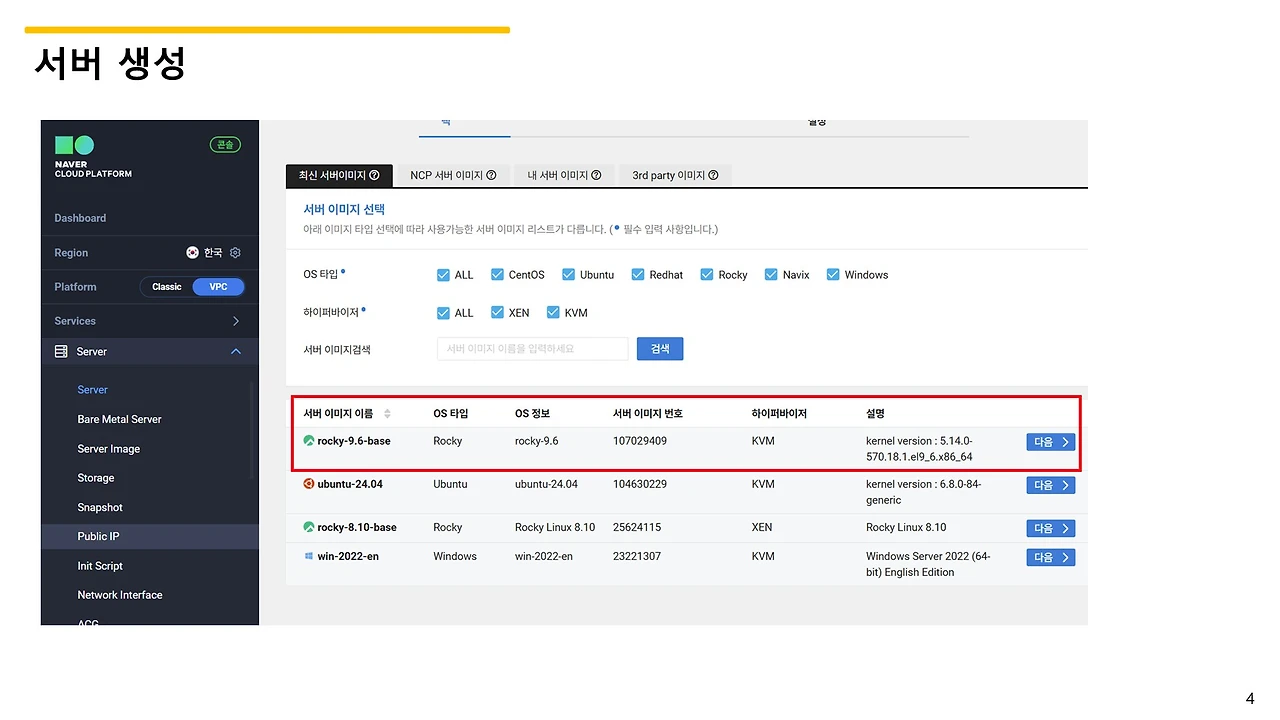The height and width of the screenshot is (720, 1280).
Task: Toggle the Redhat checkbox
Action: point(638,275)
